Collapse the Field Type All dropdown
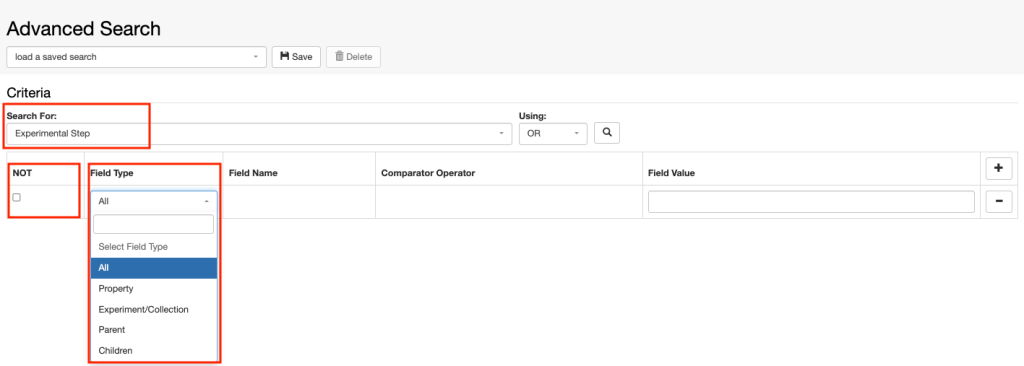Screen dimensions: 1024x366 click(x=153, y=201)
